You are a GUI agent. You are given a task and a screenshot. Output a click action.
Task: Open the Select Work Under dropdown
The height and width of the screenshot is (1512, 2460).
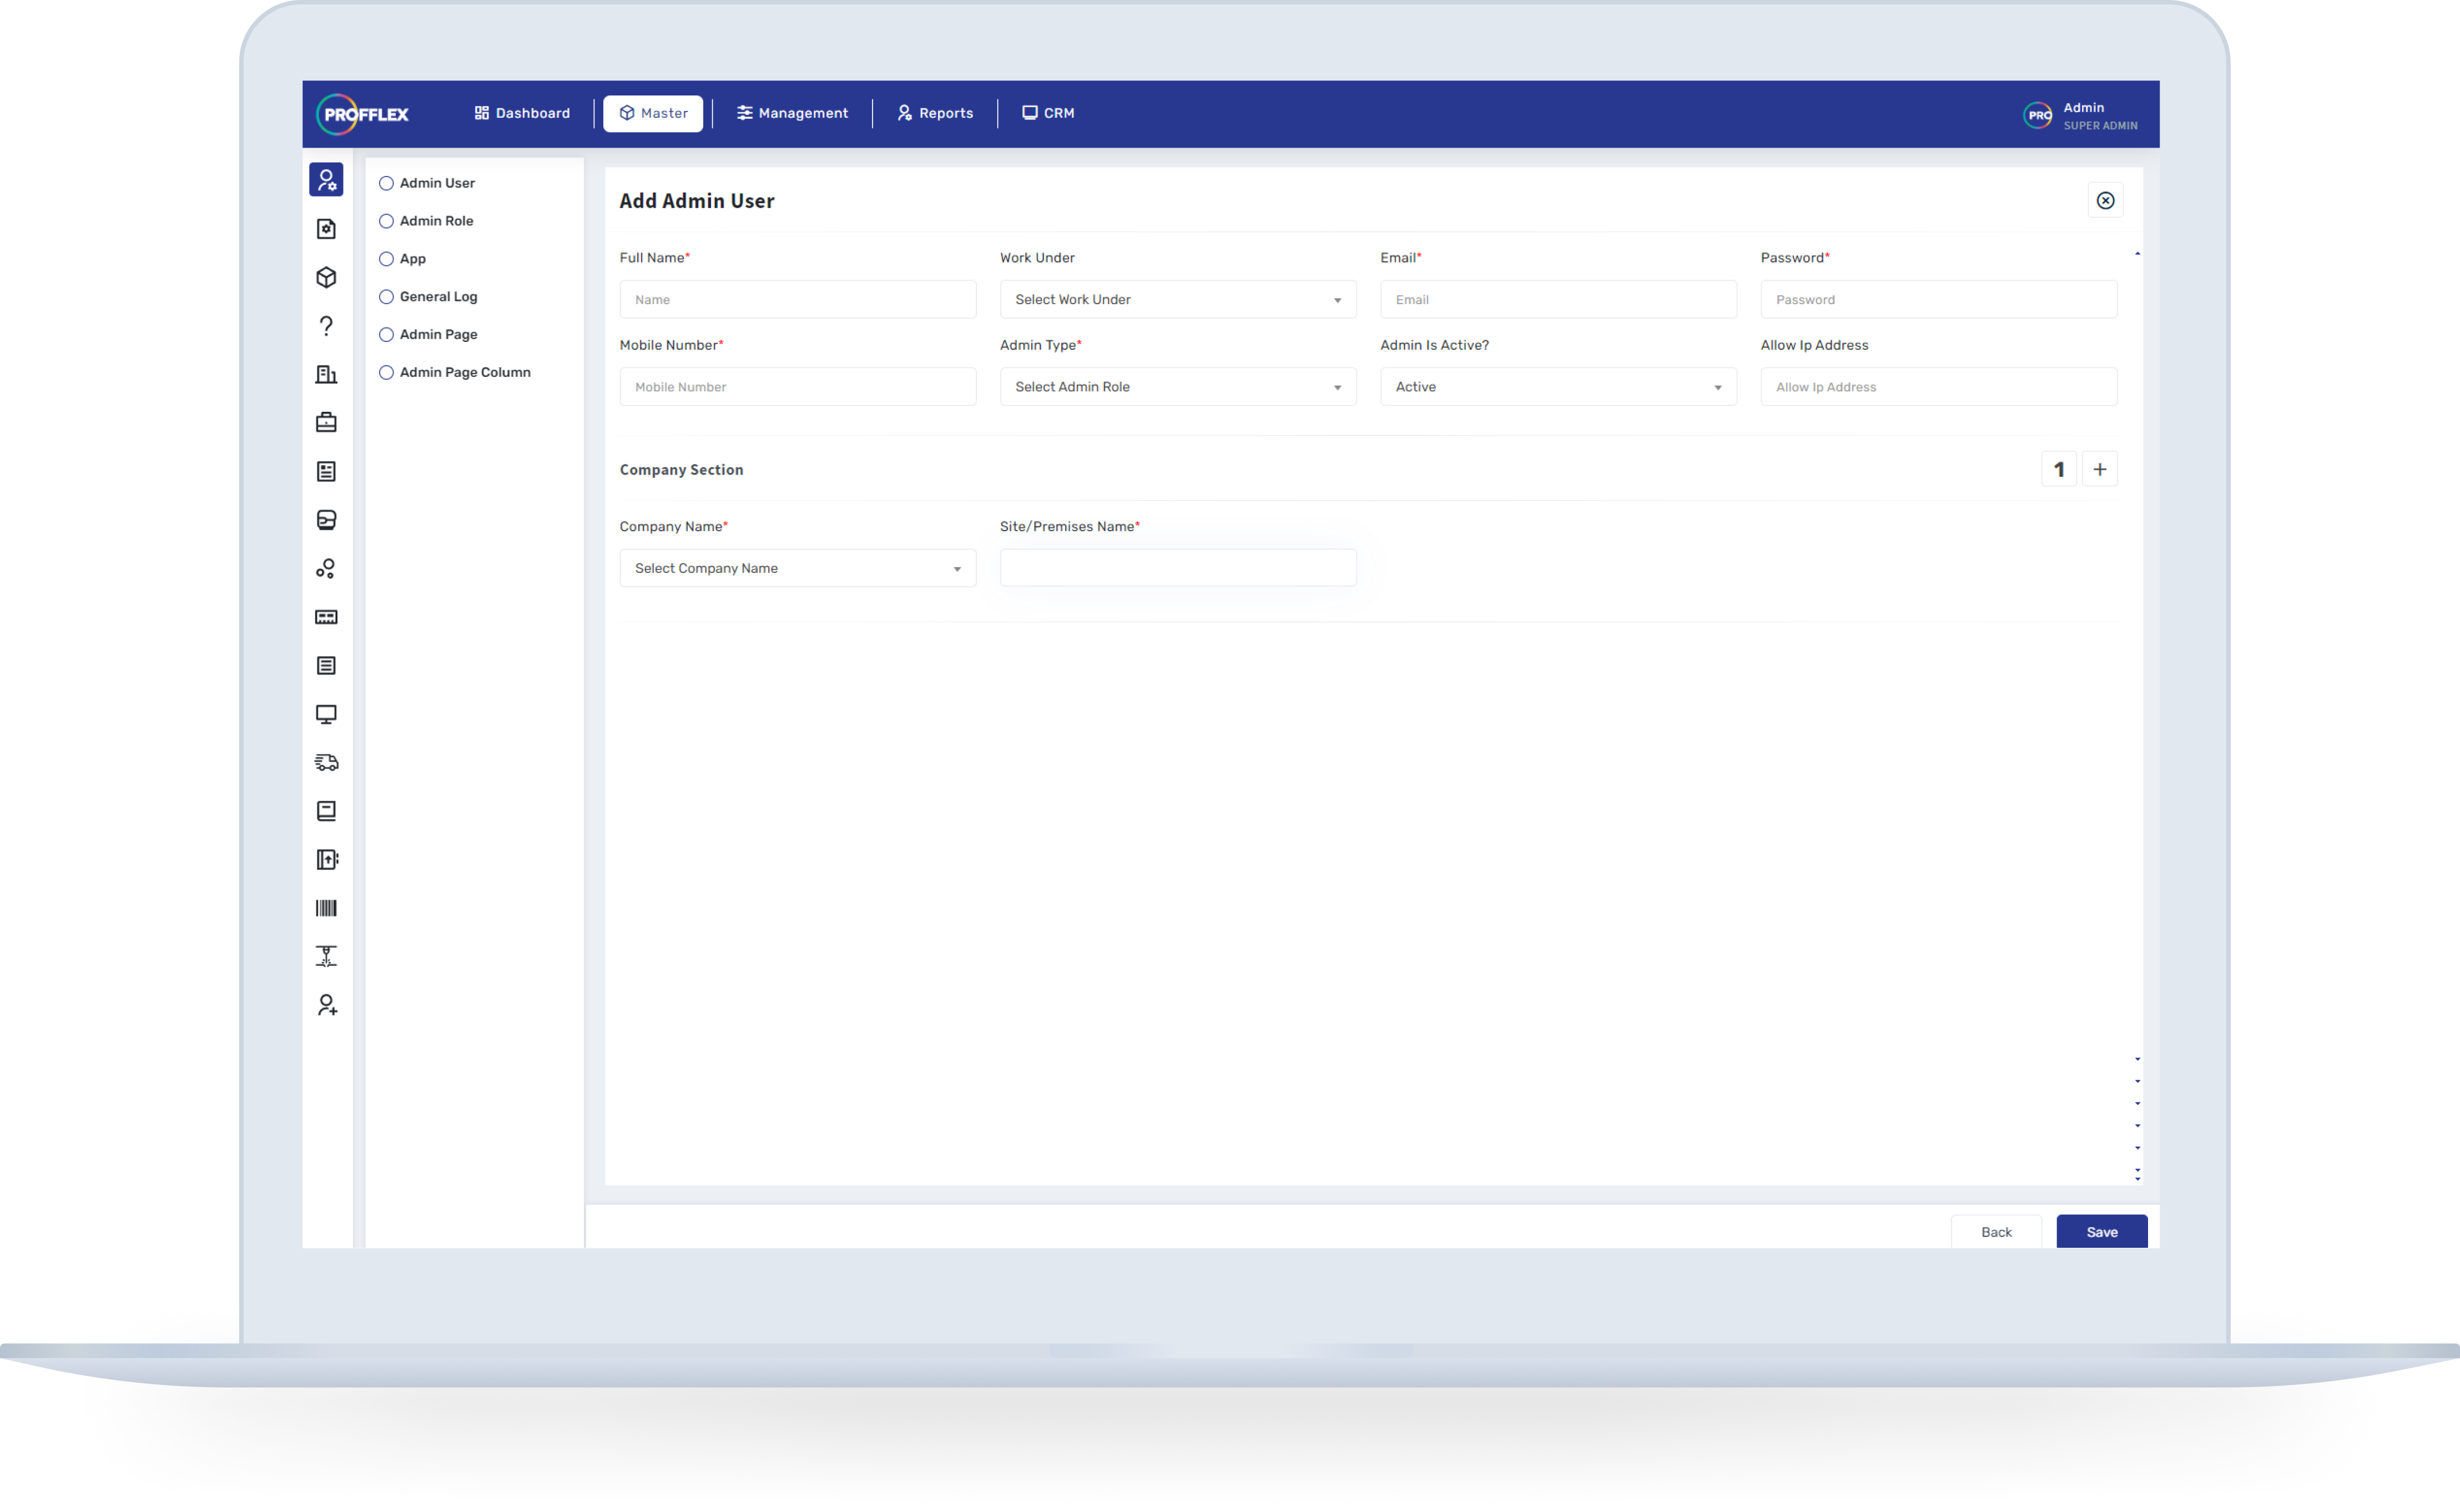(1177, 300)
